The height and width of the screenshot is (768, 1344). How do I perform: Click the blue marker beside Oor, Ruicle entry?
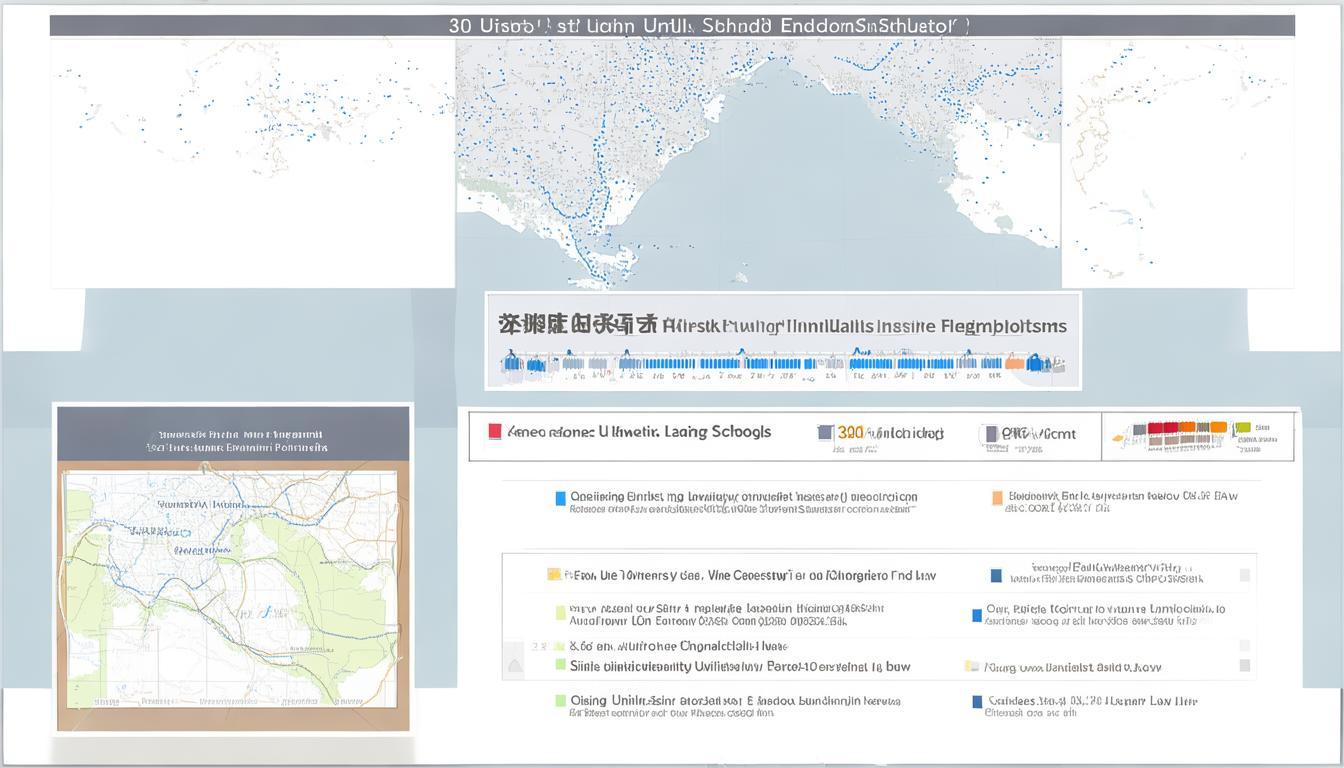coord(977,615)
